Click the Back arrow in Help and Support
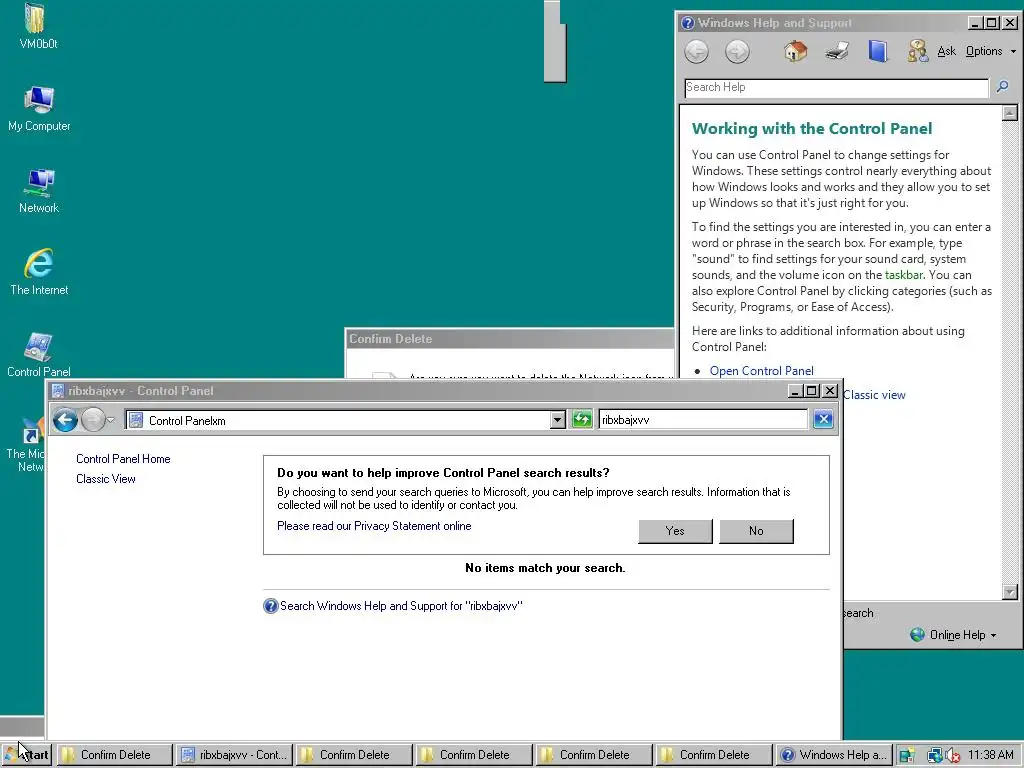 696,52
